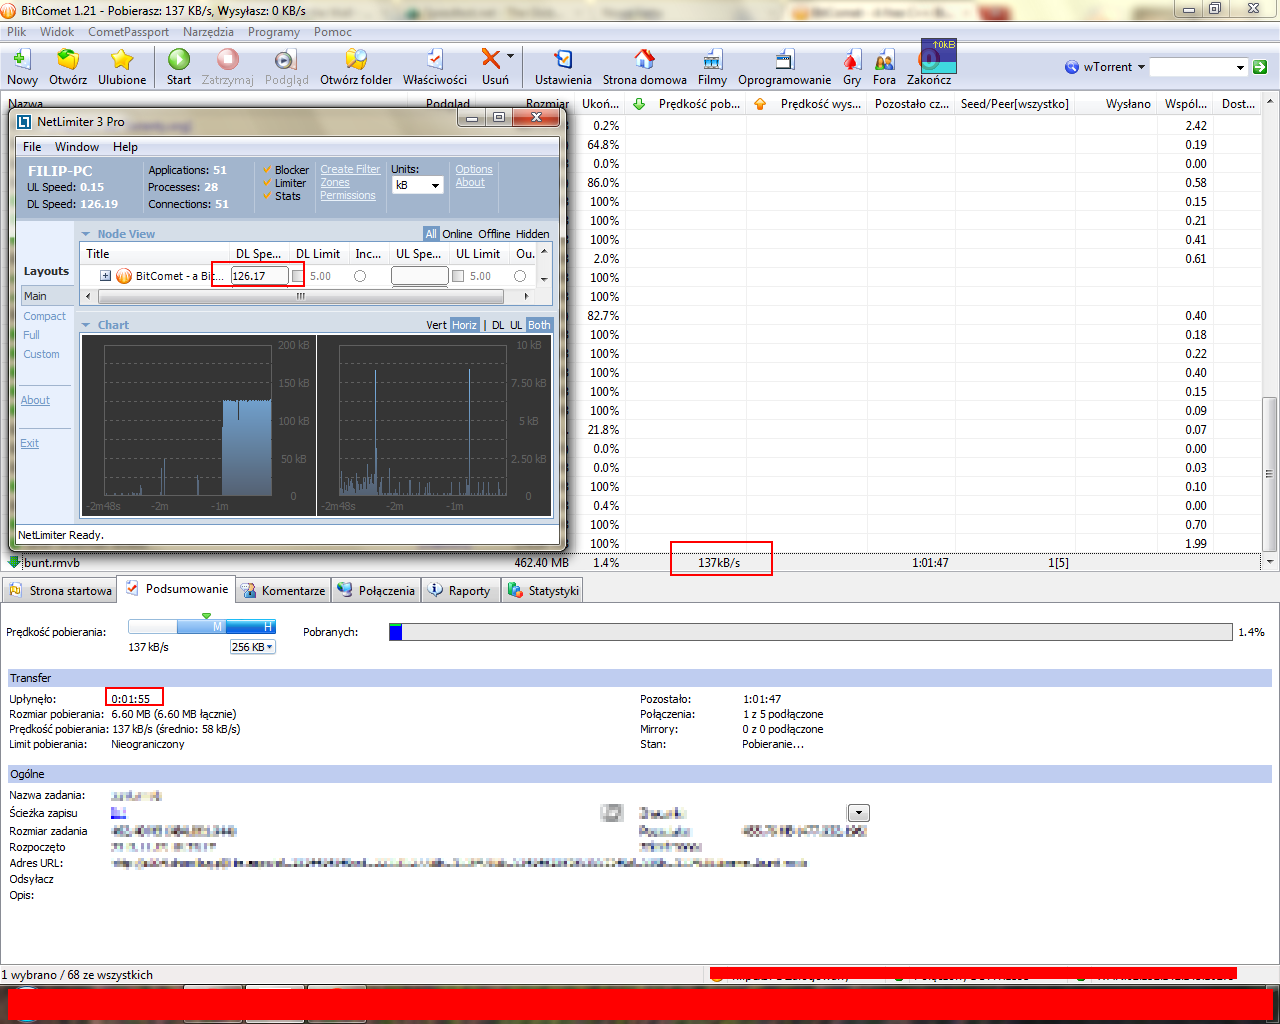
Task: Open the Plik menu in BitComet
Action: tap(17, 32)
